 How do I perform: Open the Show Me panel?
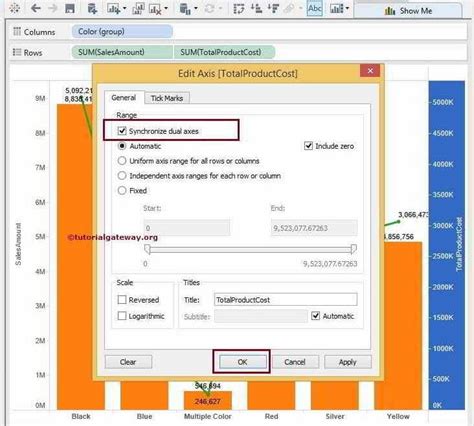[x=409, y=11]
